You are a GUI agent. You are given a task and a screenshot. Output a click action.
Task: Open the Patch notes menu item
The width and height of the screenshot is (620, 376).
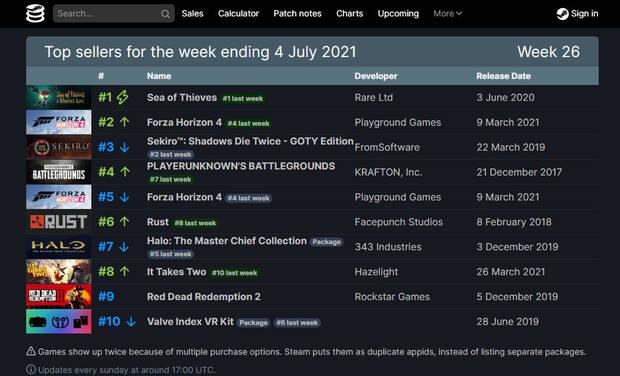(297, 13)
